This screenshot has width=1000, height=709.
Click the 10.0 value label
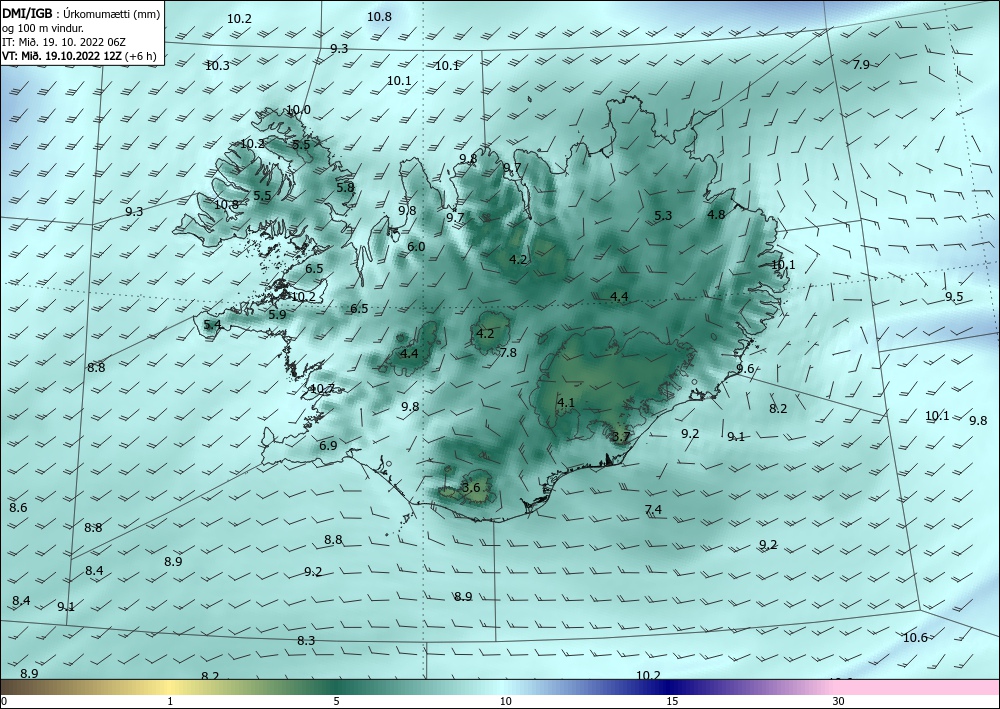[298, 110]
